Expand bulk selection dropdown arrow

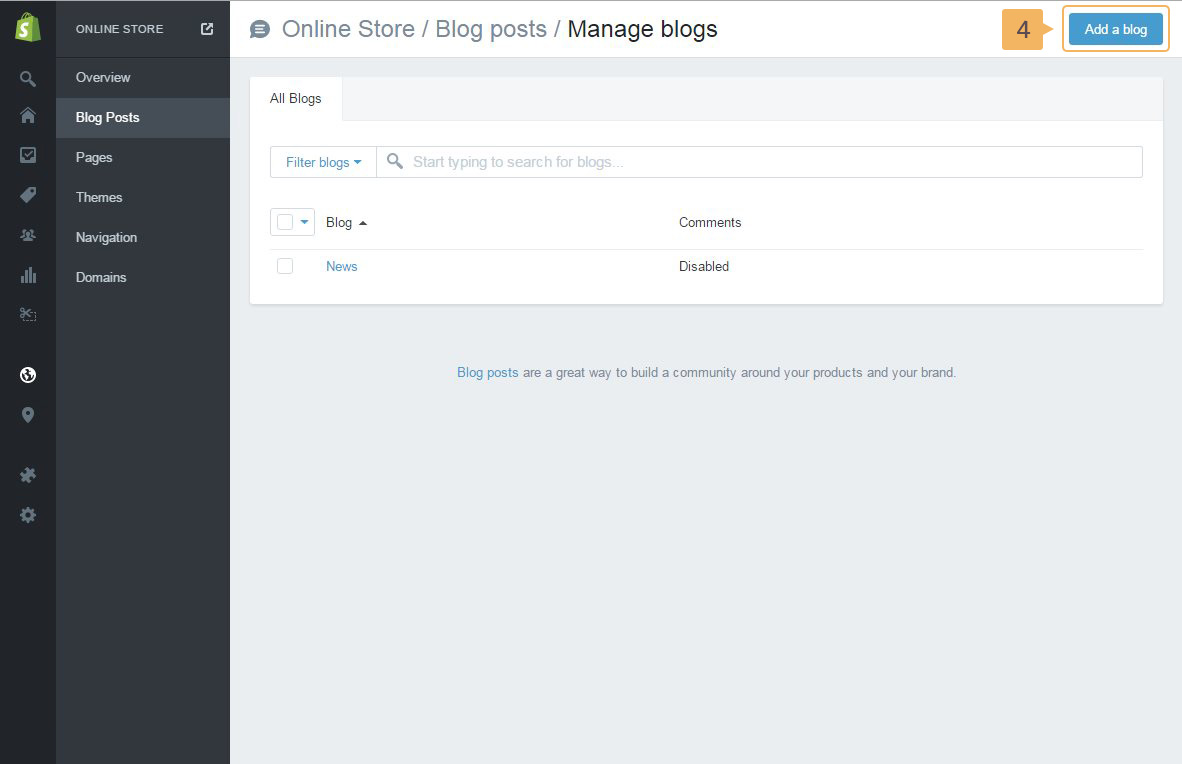pos(305,222)
